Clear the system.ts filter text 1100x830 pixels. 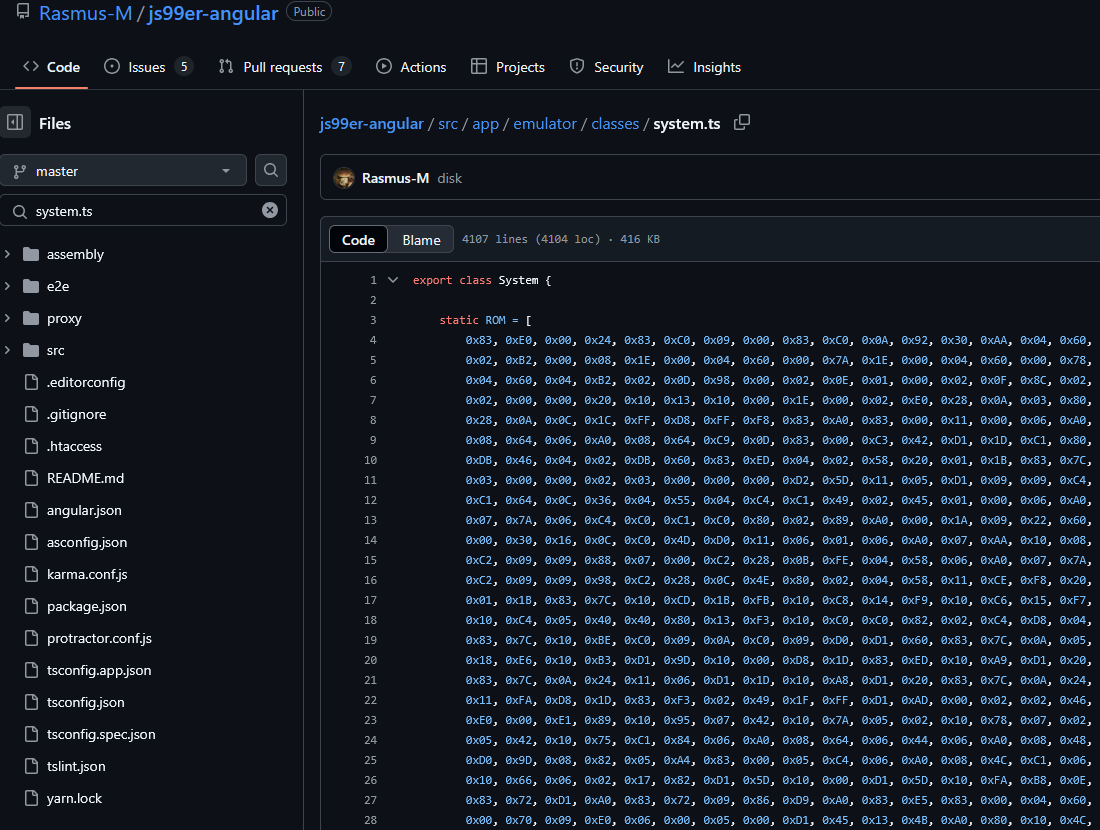pyautogui.click(x=270, y=210)
